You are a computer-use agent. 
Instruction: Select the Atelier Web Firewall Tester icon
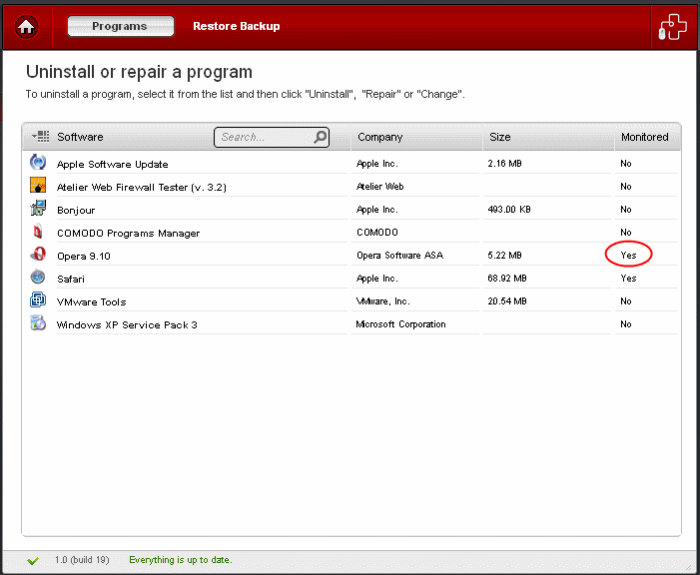pyautogui.click(x=38, y=185)
